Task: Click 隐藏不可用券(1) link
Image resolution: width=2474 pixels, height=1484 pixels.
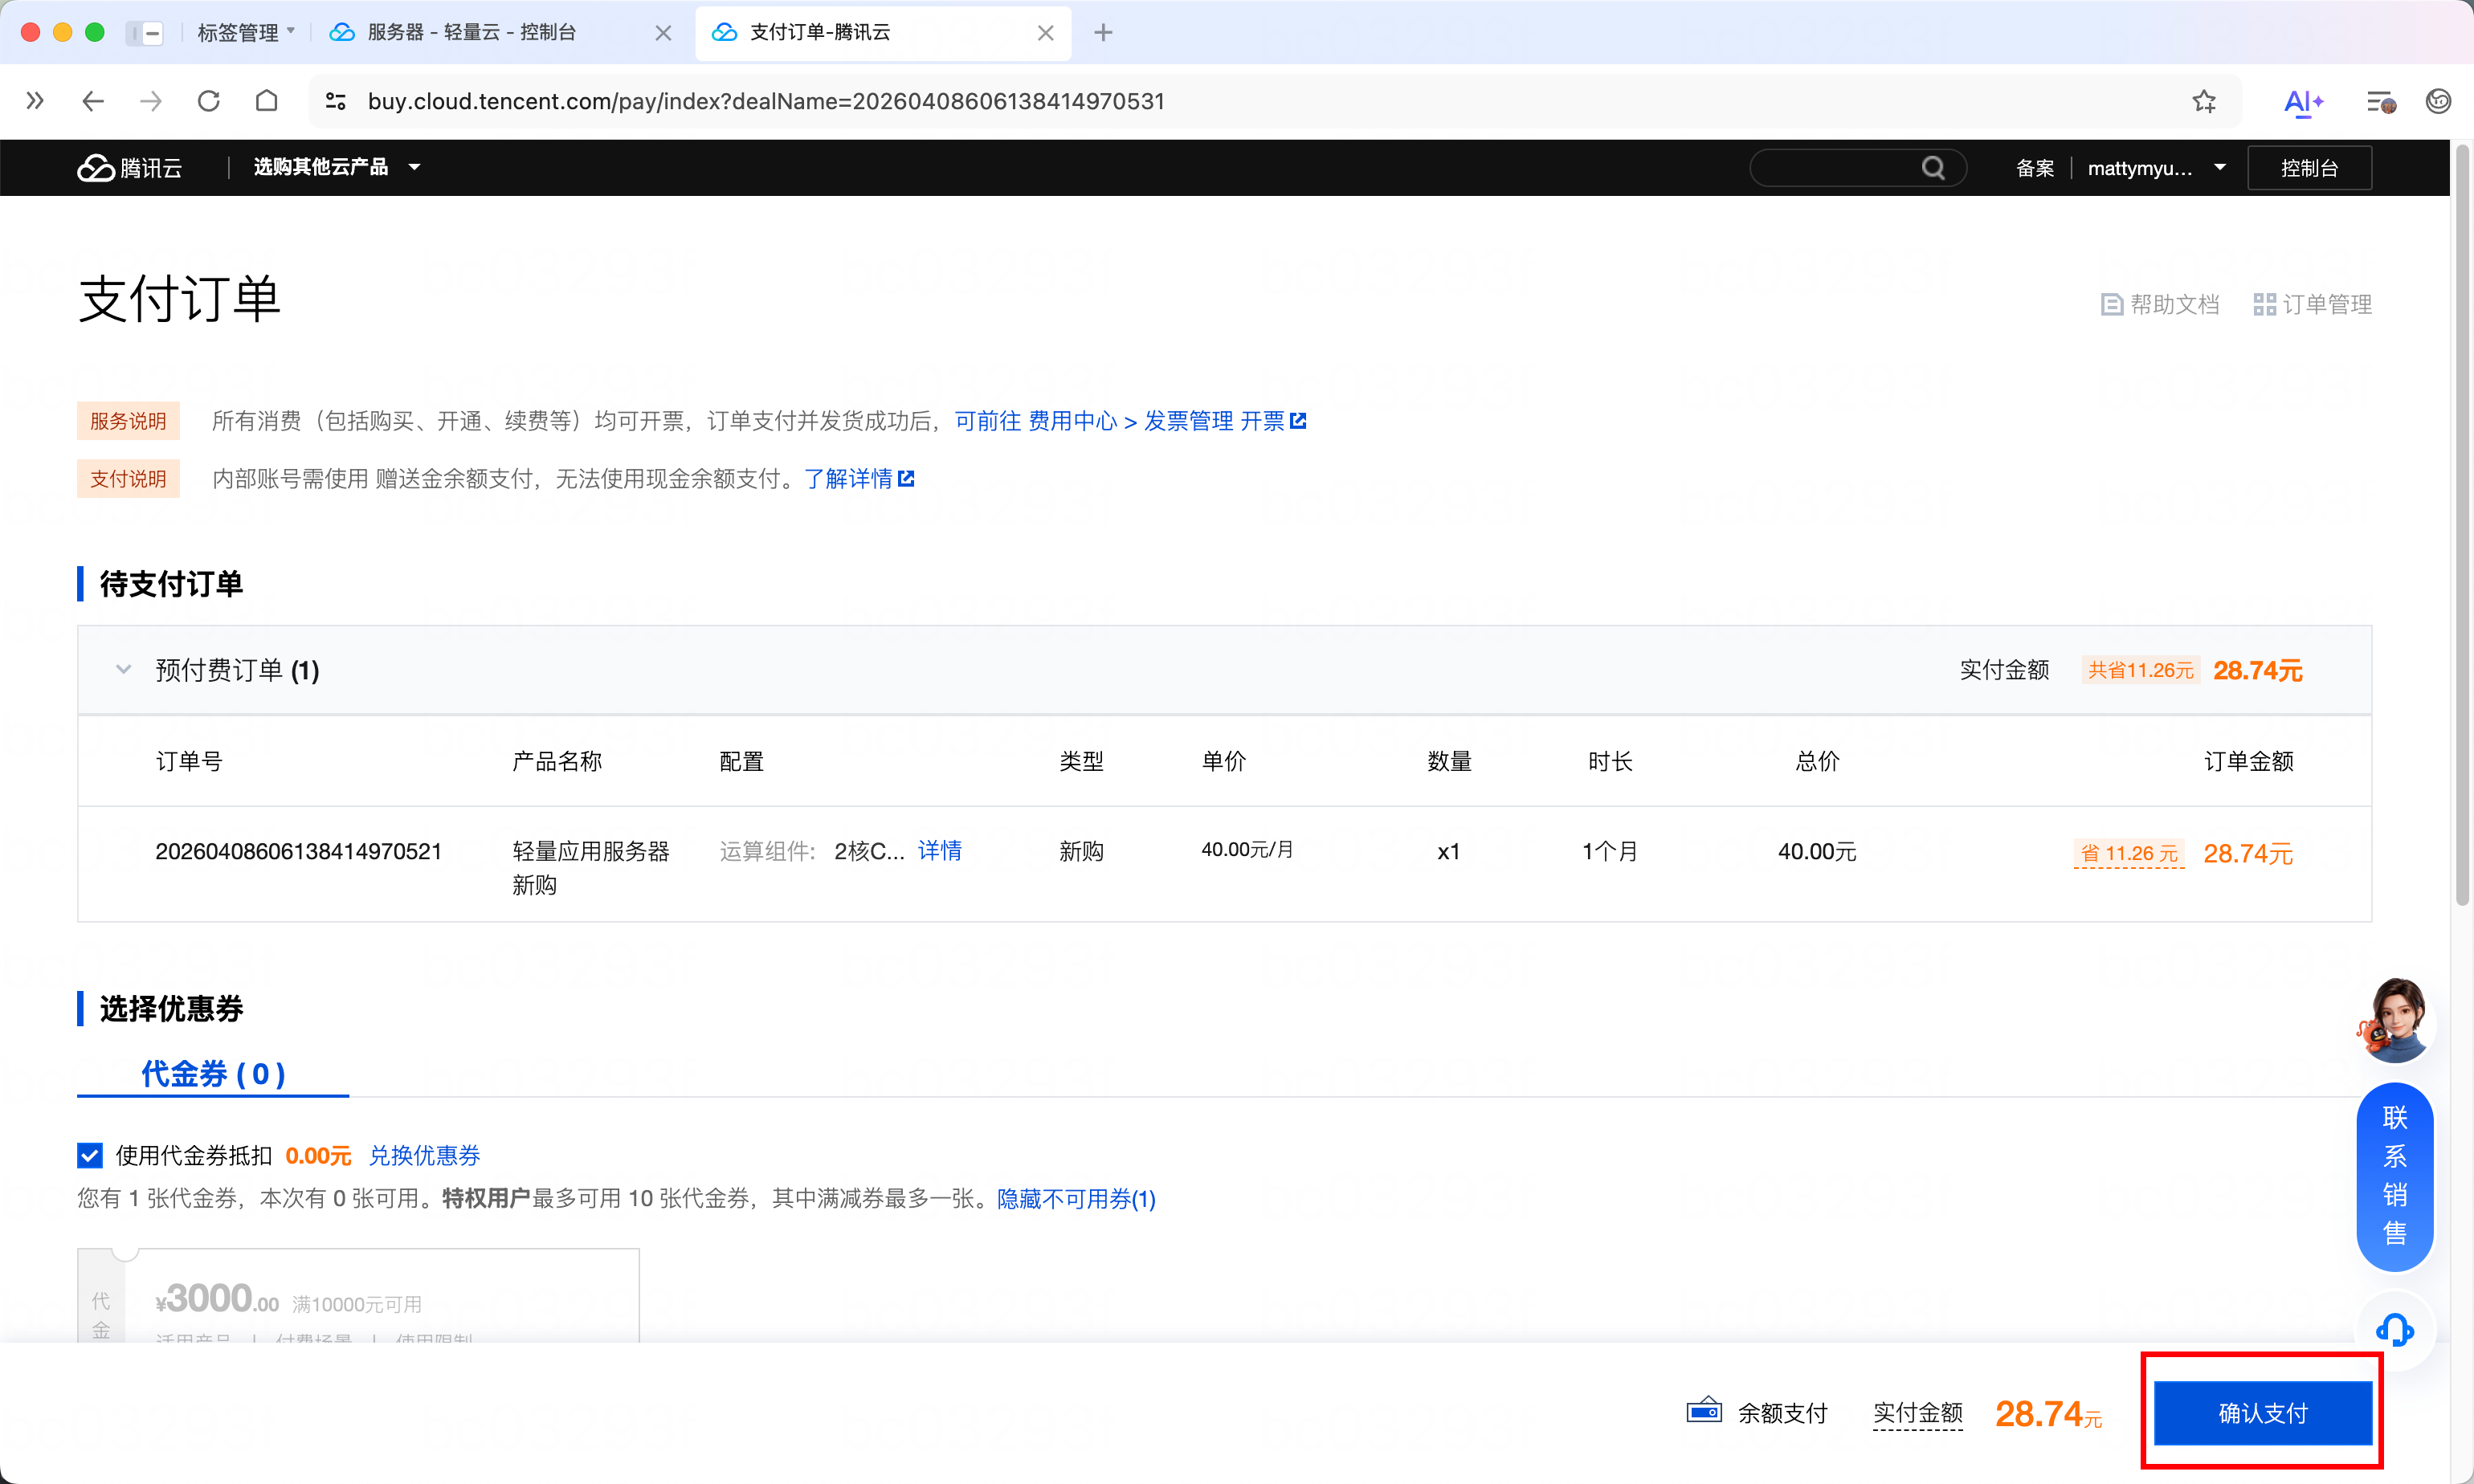Action: coord(1076,1199)
